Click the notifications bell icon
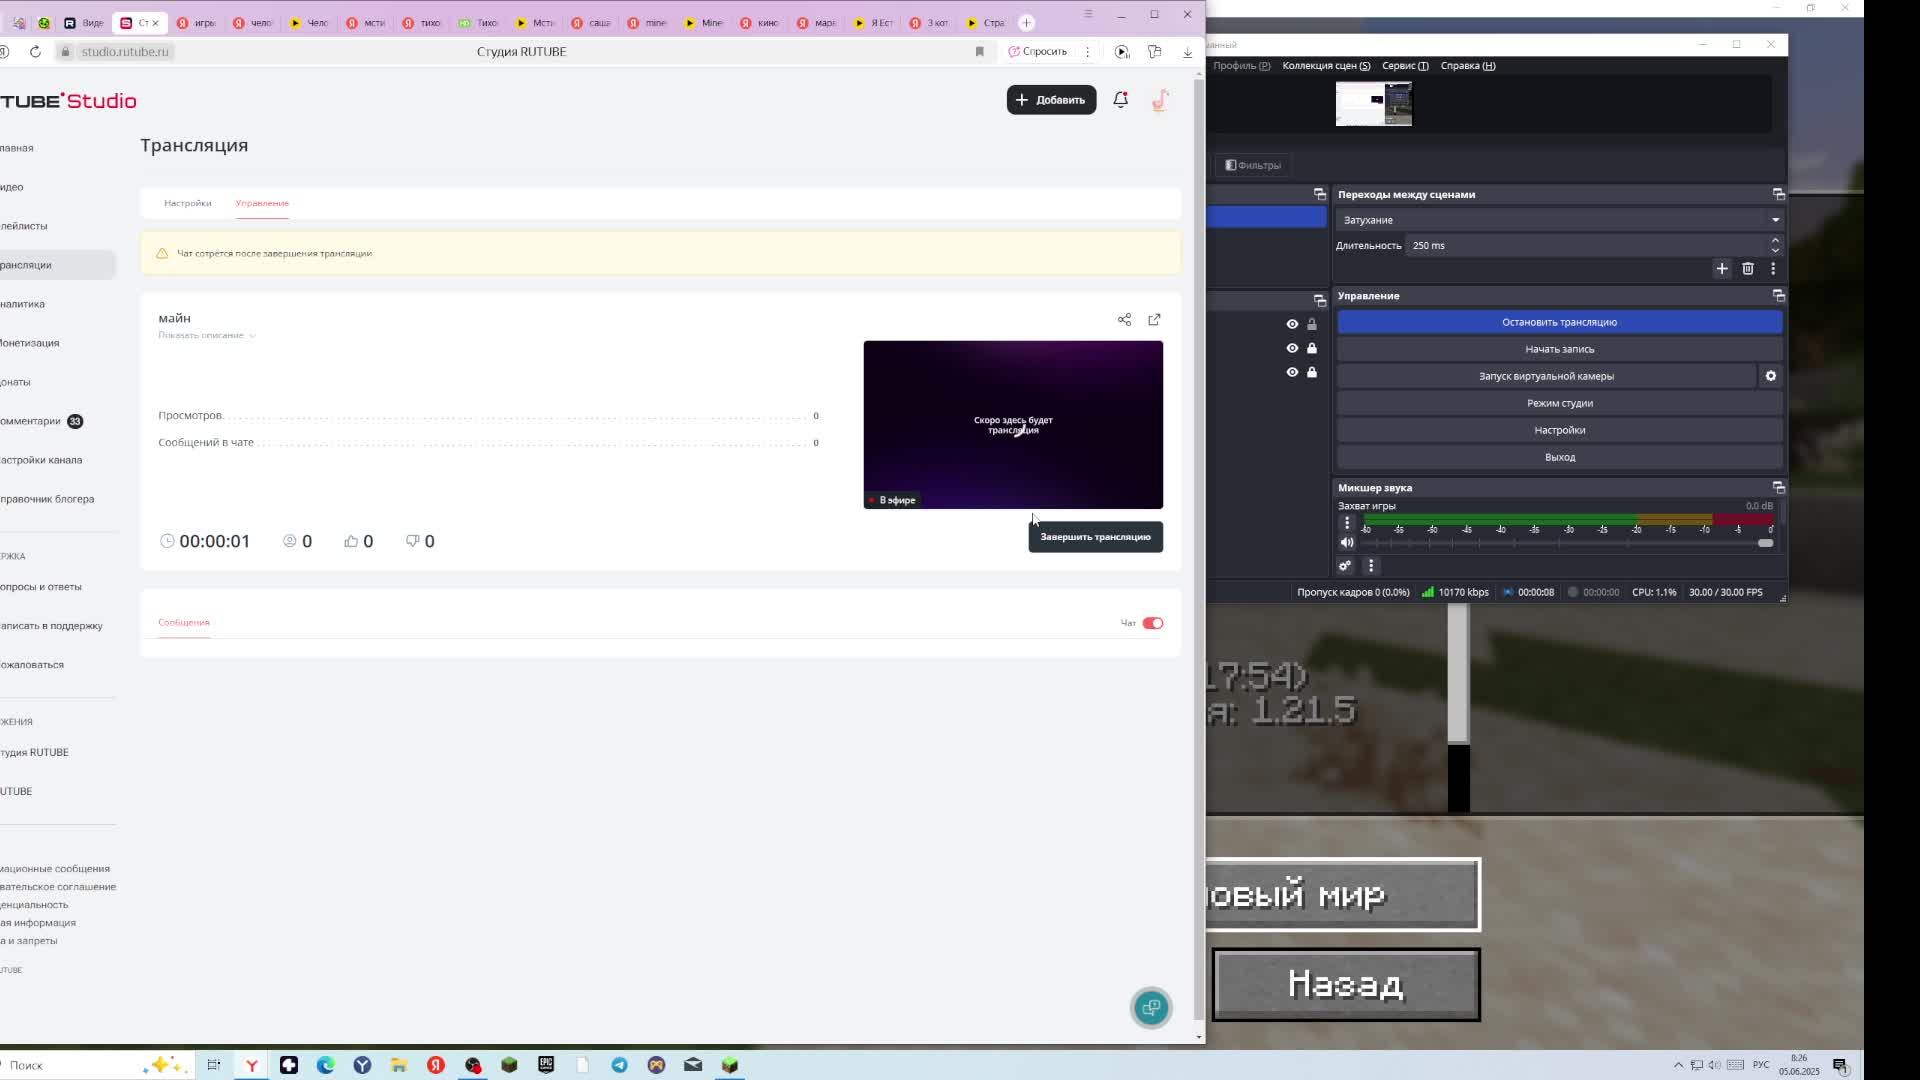The image size is (1920, 1080). tap(1120, 100)
